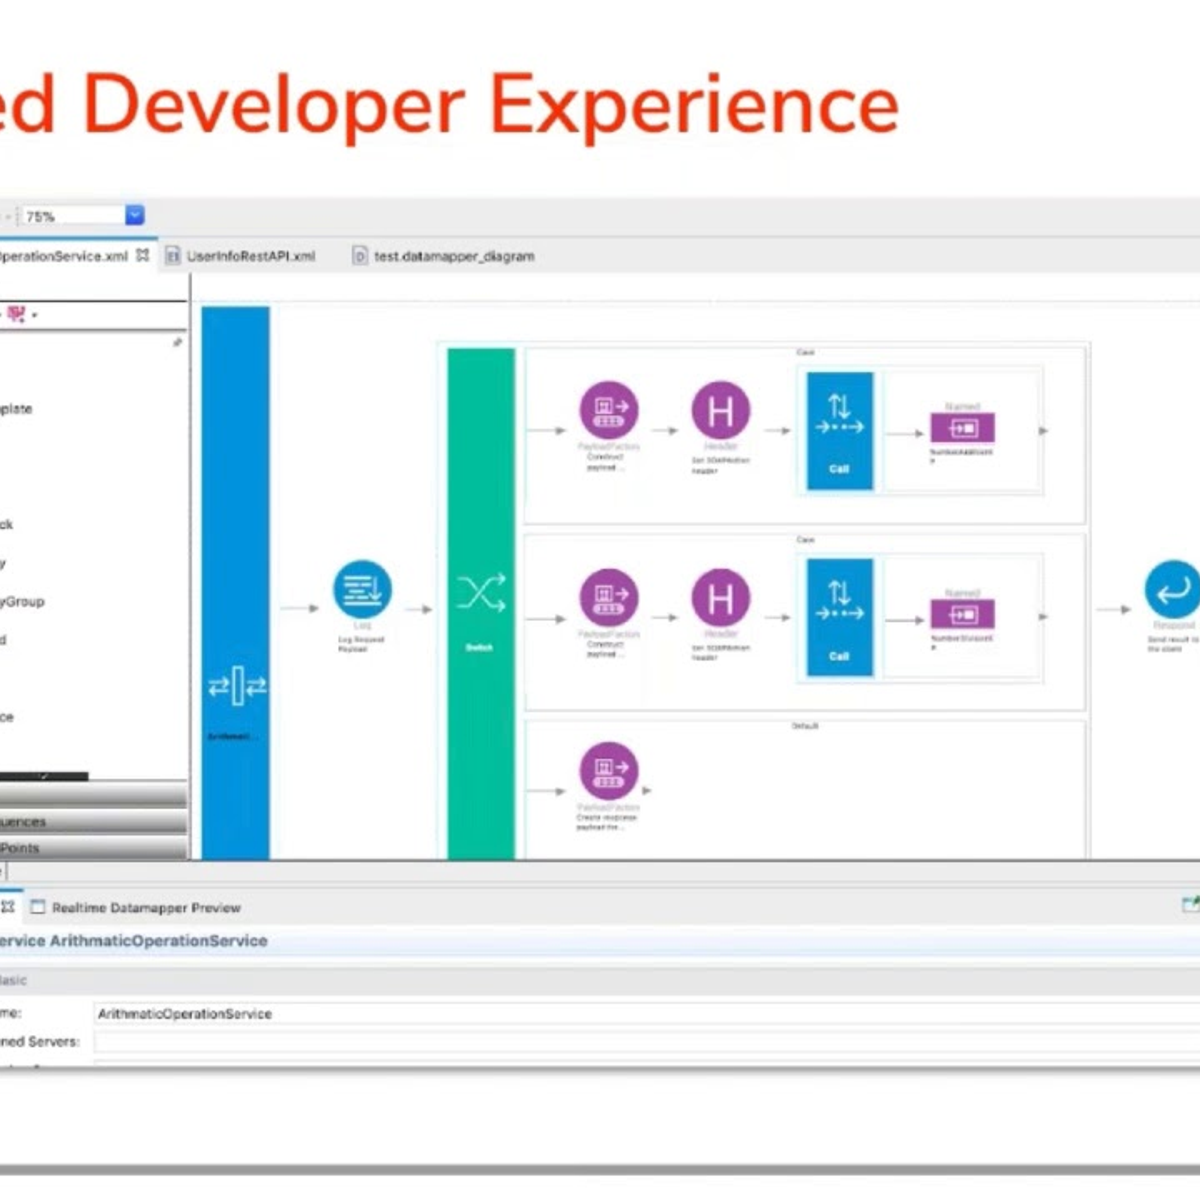1200x1200 pixels.
Task: Expand the EndPoints palette drawer
Action: 90,848
